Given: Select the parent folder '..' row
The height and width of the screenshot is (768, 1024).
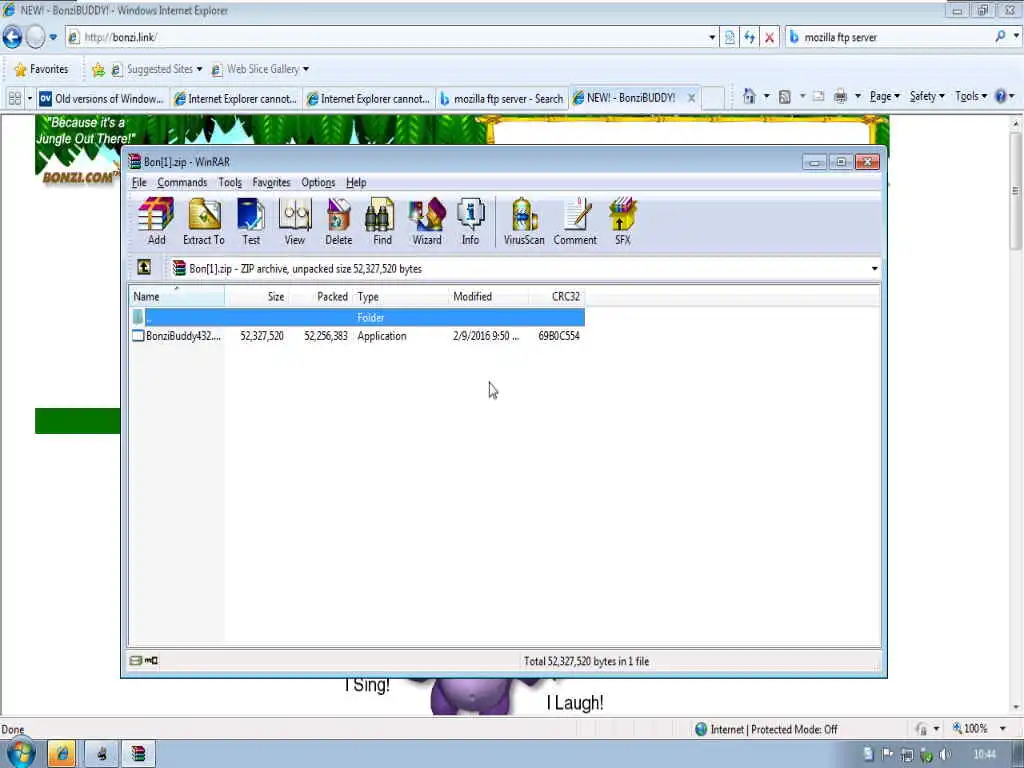Looking at the screenshot, I should coord(357,317).
